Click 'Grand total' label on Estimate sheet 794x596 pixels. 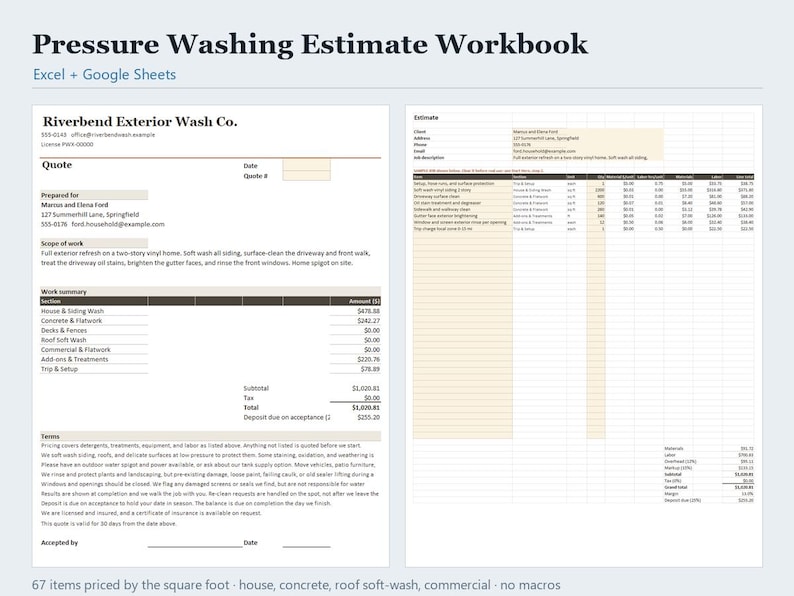point(676,487)
